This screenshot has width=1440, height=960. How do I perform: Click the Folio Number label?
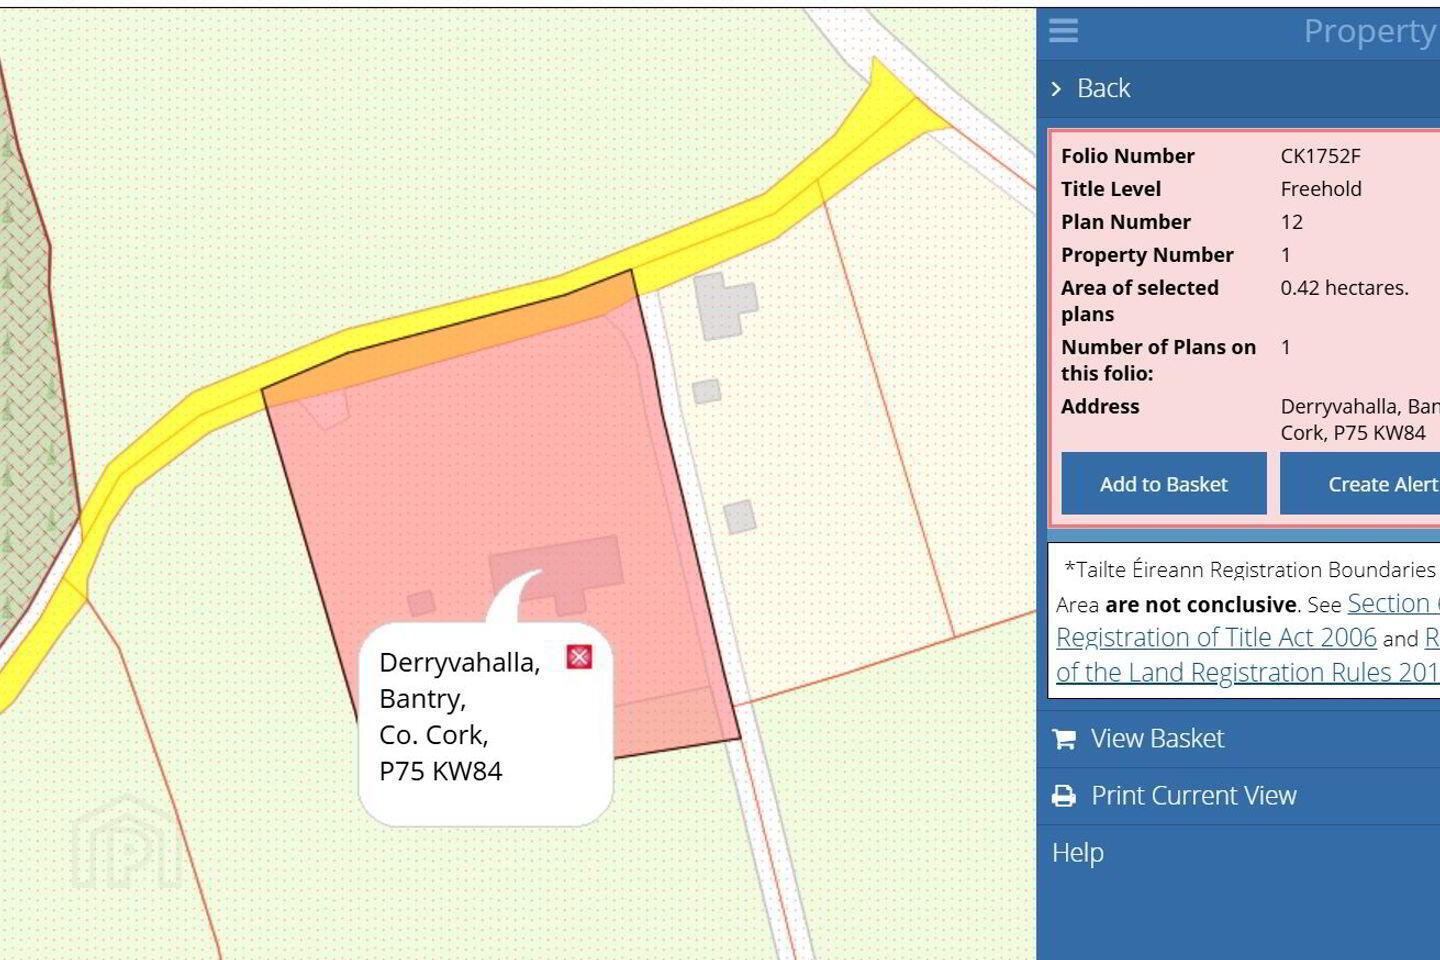pyautogui.click(x=1128, y=156)
